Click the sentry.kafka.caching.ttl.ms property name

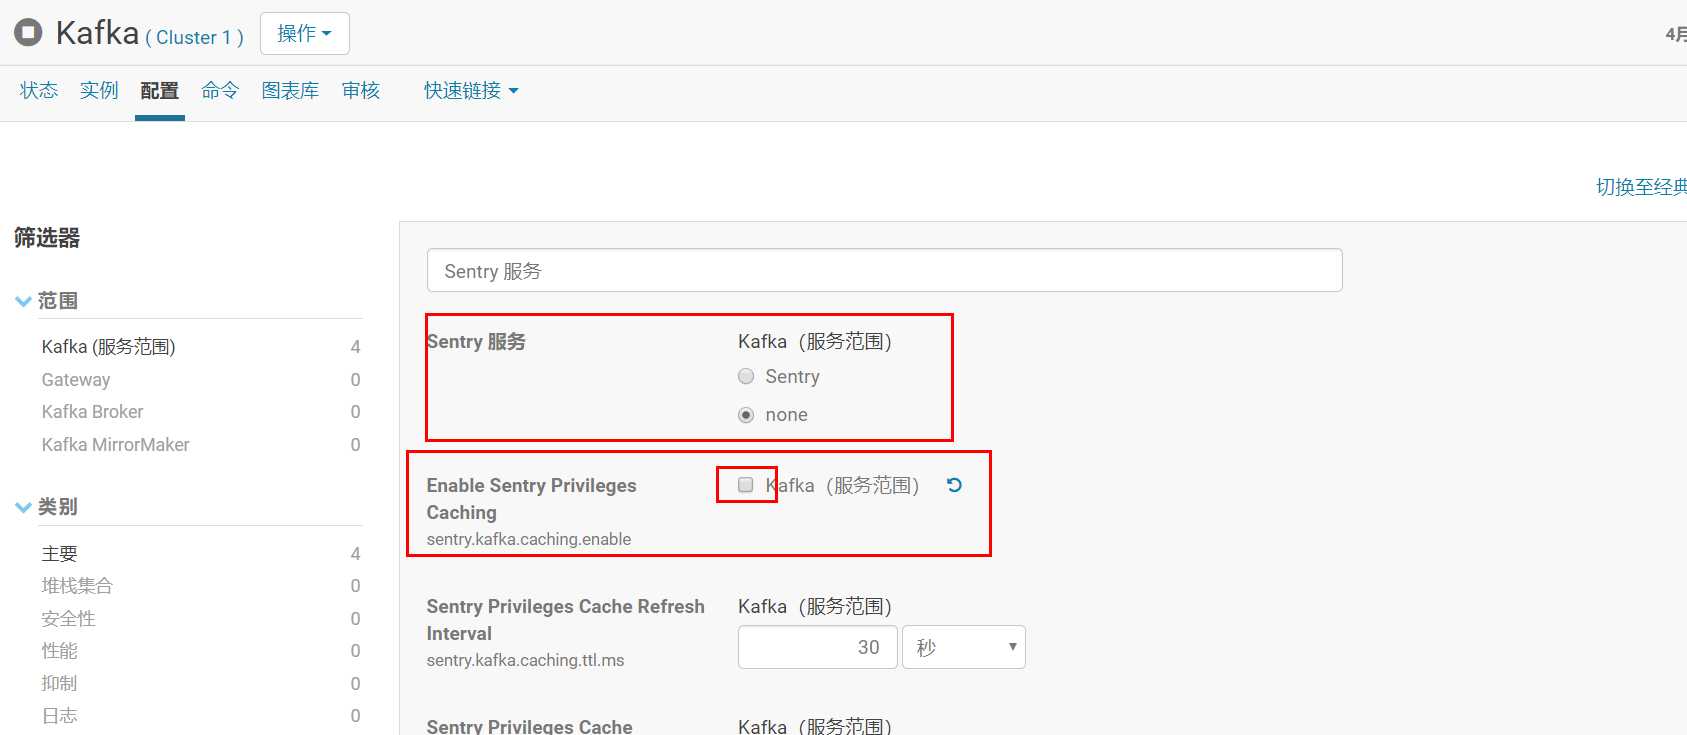point(525,660)
